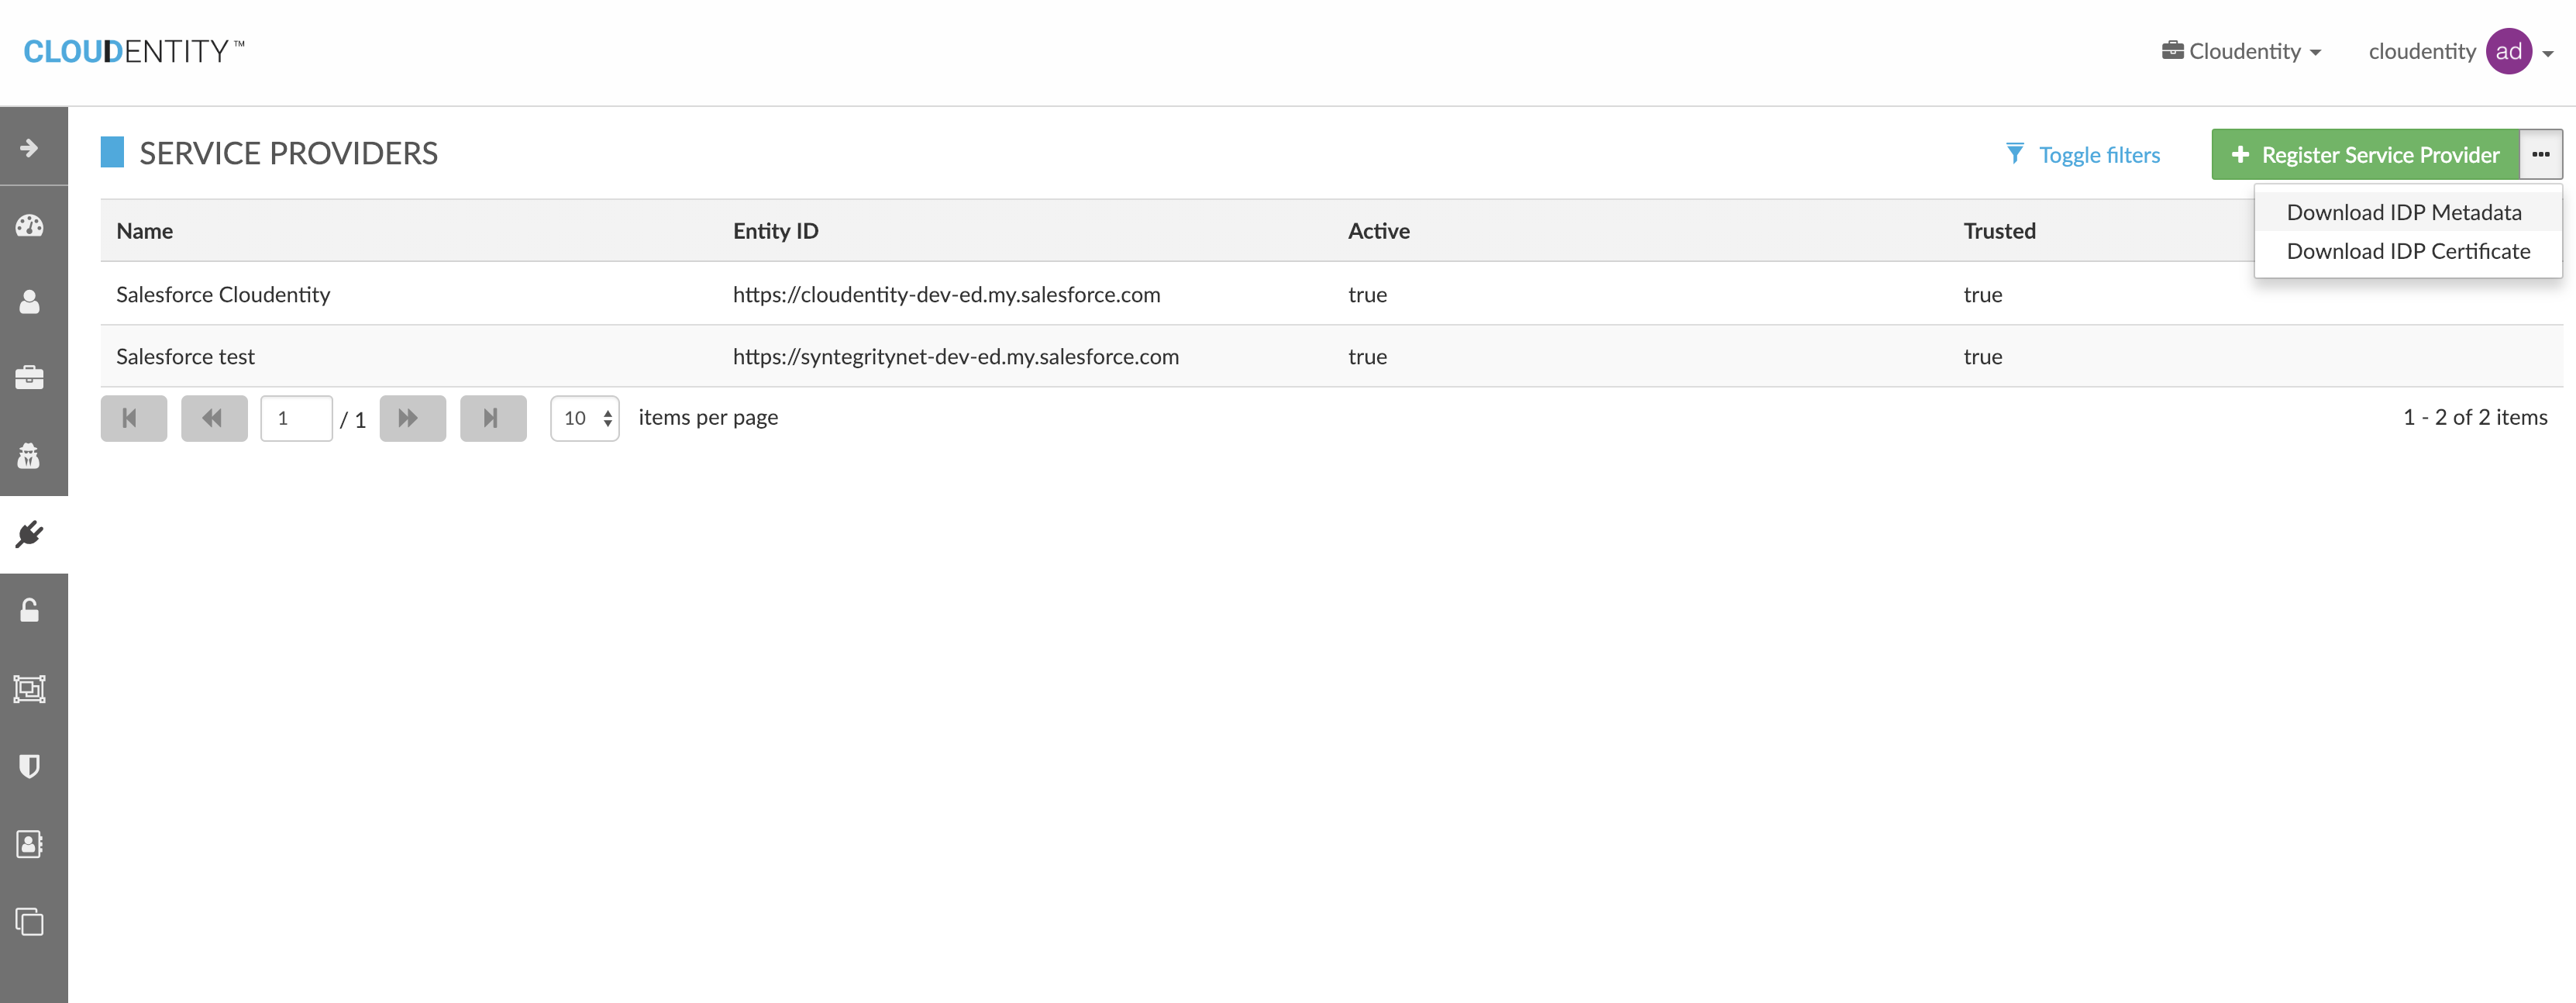Image resolution: width=2576 pixels, height=1003 pixels.
Task: Select the plug connections icon in sidebar
Action: [x=30, y=534]
